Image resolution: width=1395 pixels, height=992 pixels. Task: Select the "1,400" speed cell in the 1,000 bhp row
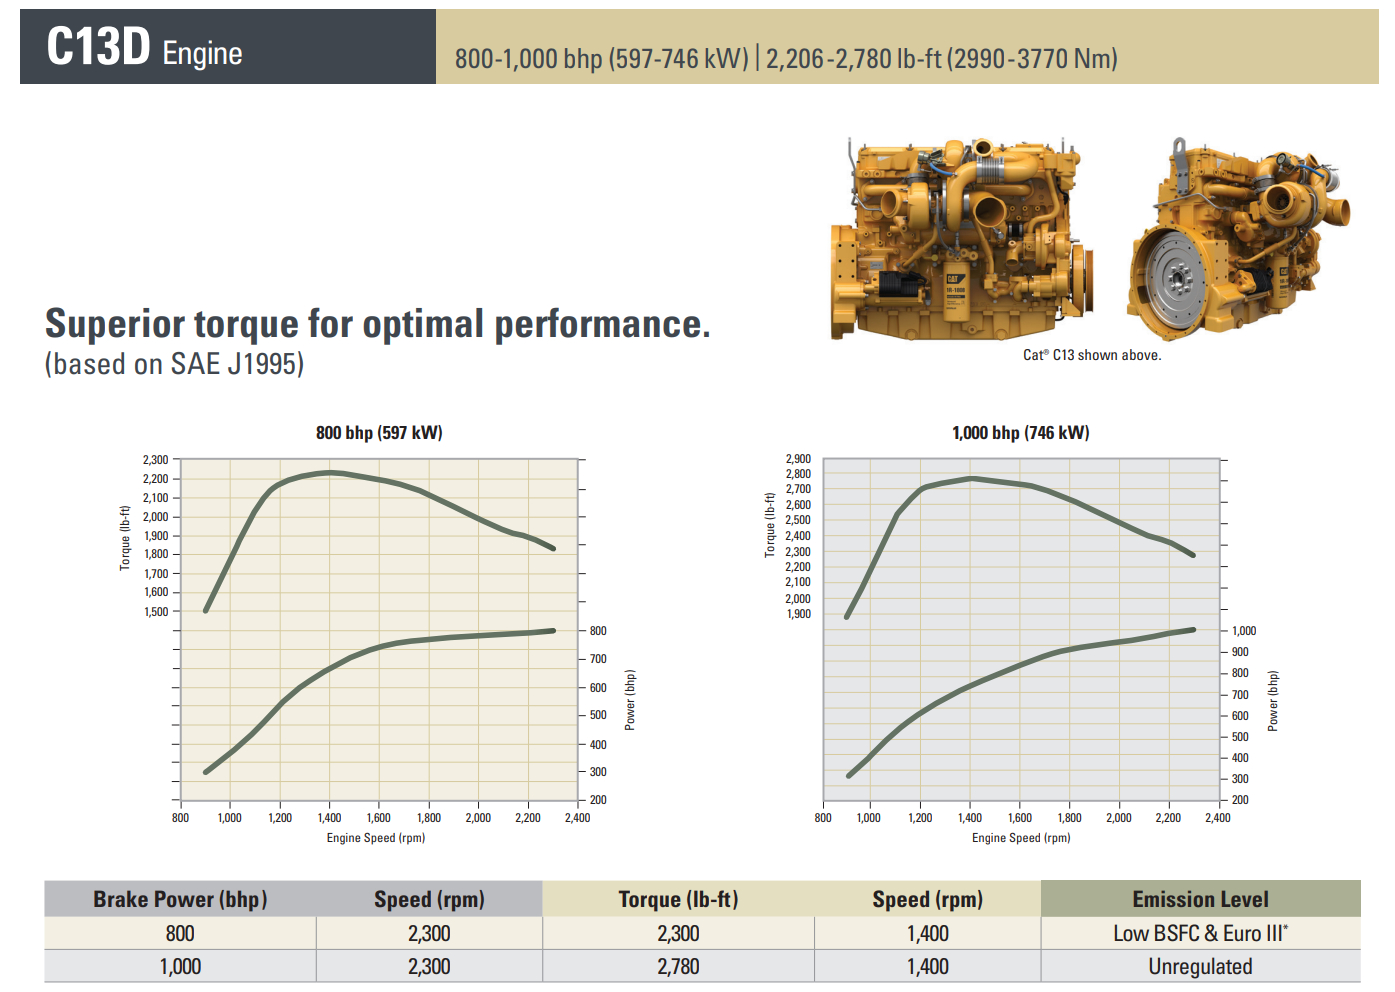pyautogui.click(x=928, y=967)
